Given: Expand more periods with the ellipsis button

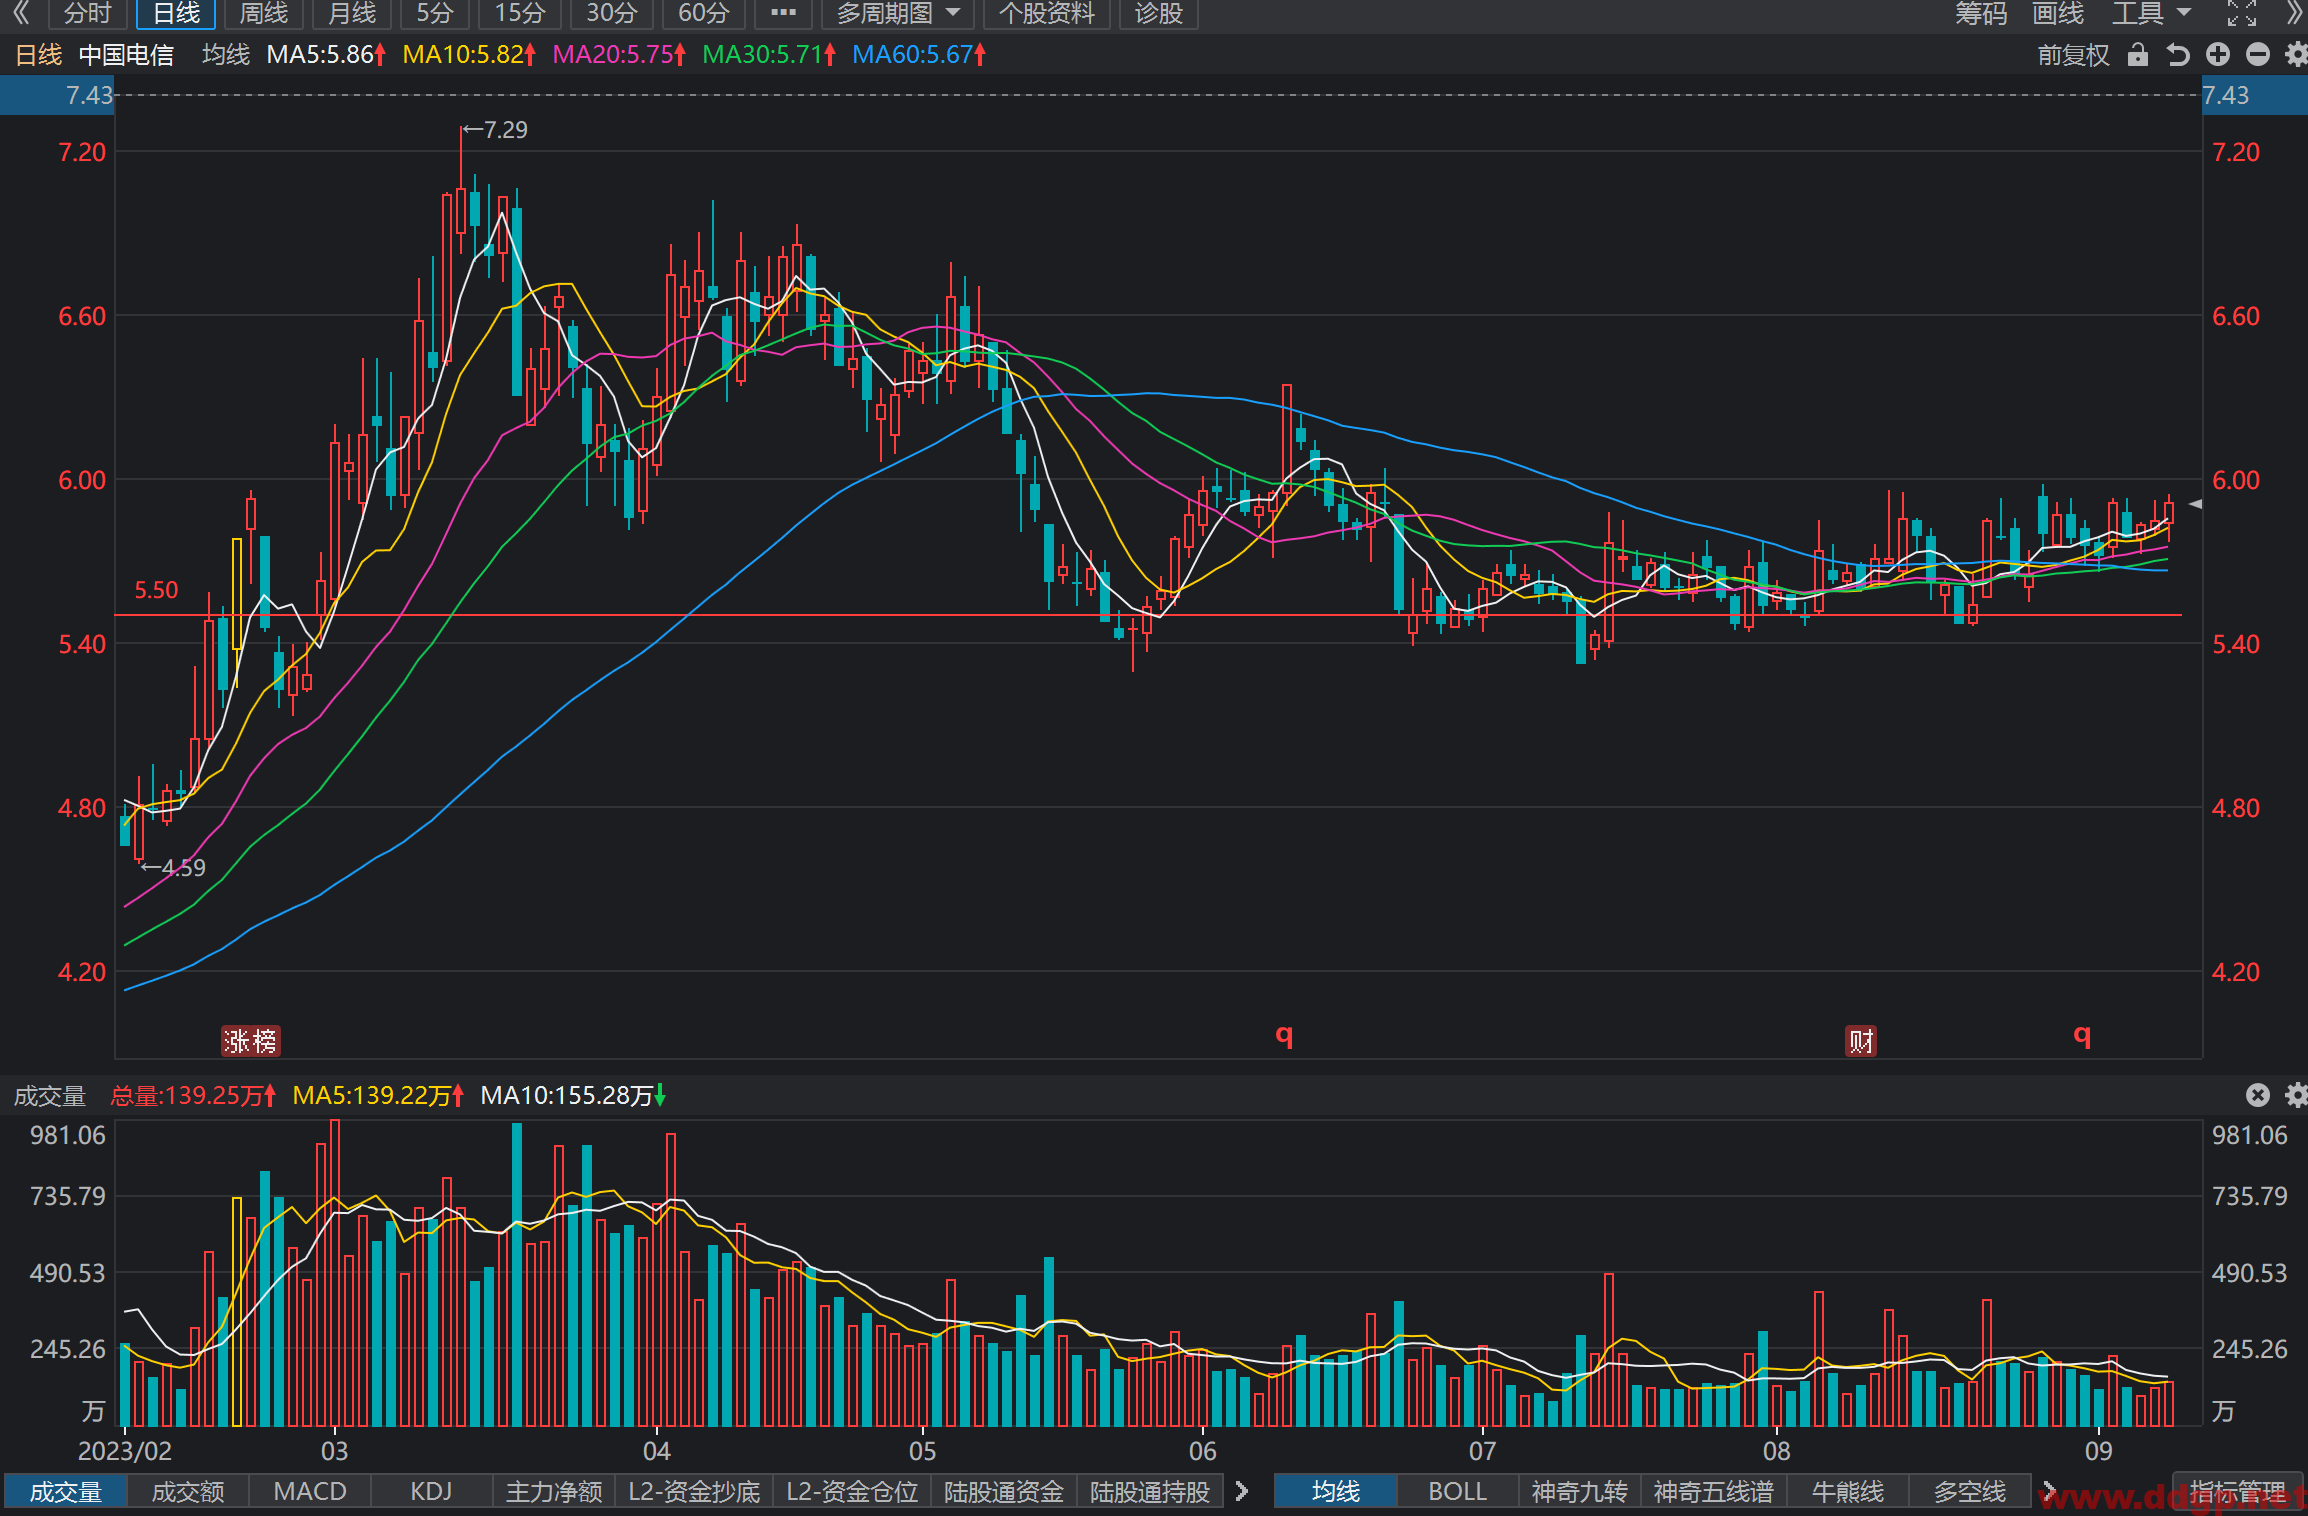Looking at the screenshot, I should coord(783,13).
